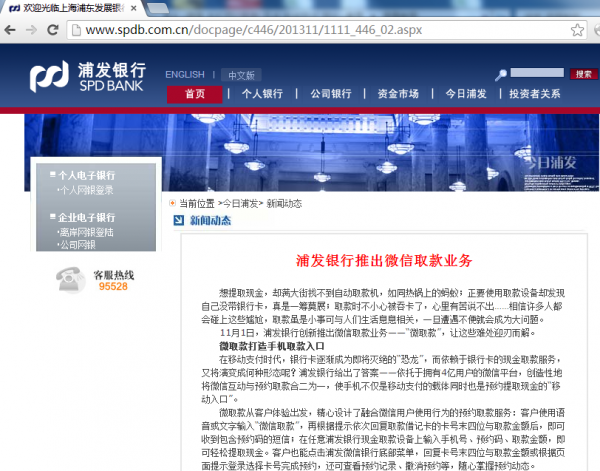Click the hotline number 95528

click(x=113, y=287)
